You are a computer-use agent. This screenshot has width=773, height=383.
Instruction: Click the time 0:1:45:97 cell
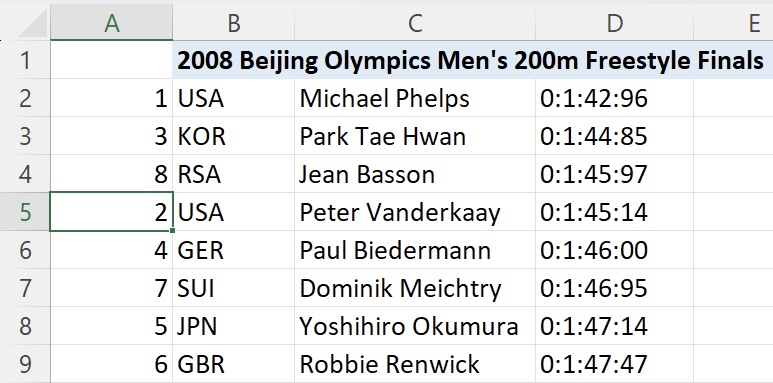click(614, 174)
